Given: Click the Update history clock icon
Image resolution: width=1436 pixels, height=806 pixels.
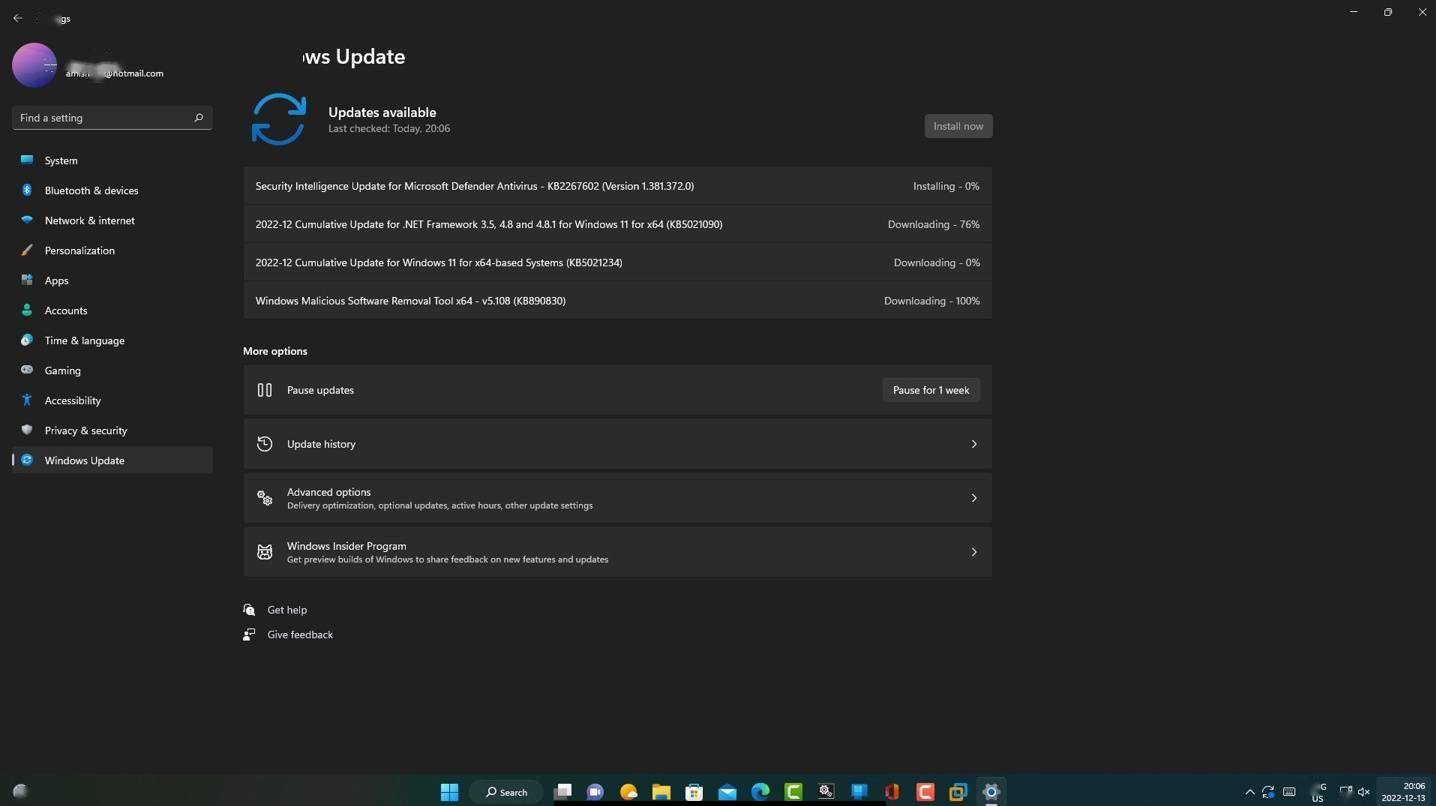Looking at the screenshot, I should pyautogui.click(x=265, y=444).
